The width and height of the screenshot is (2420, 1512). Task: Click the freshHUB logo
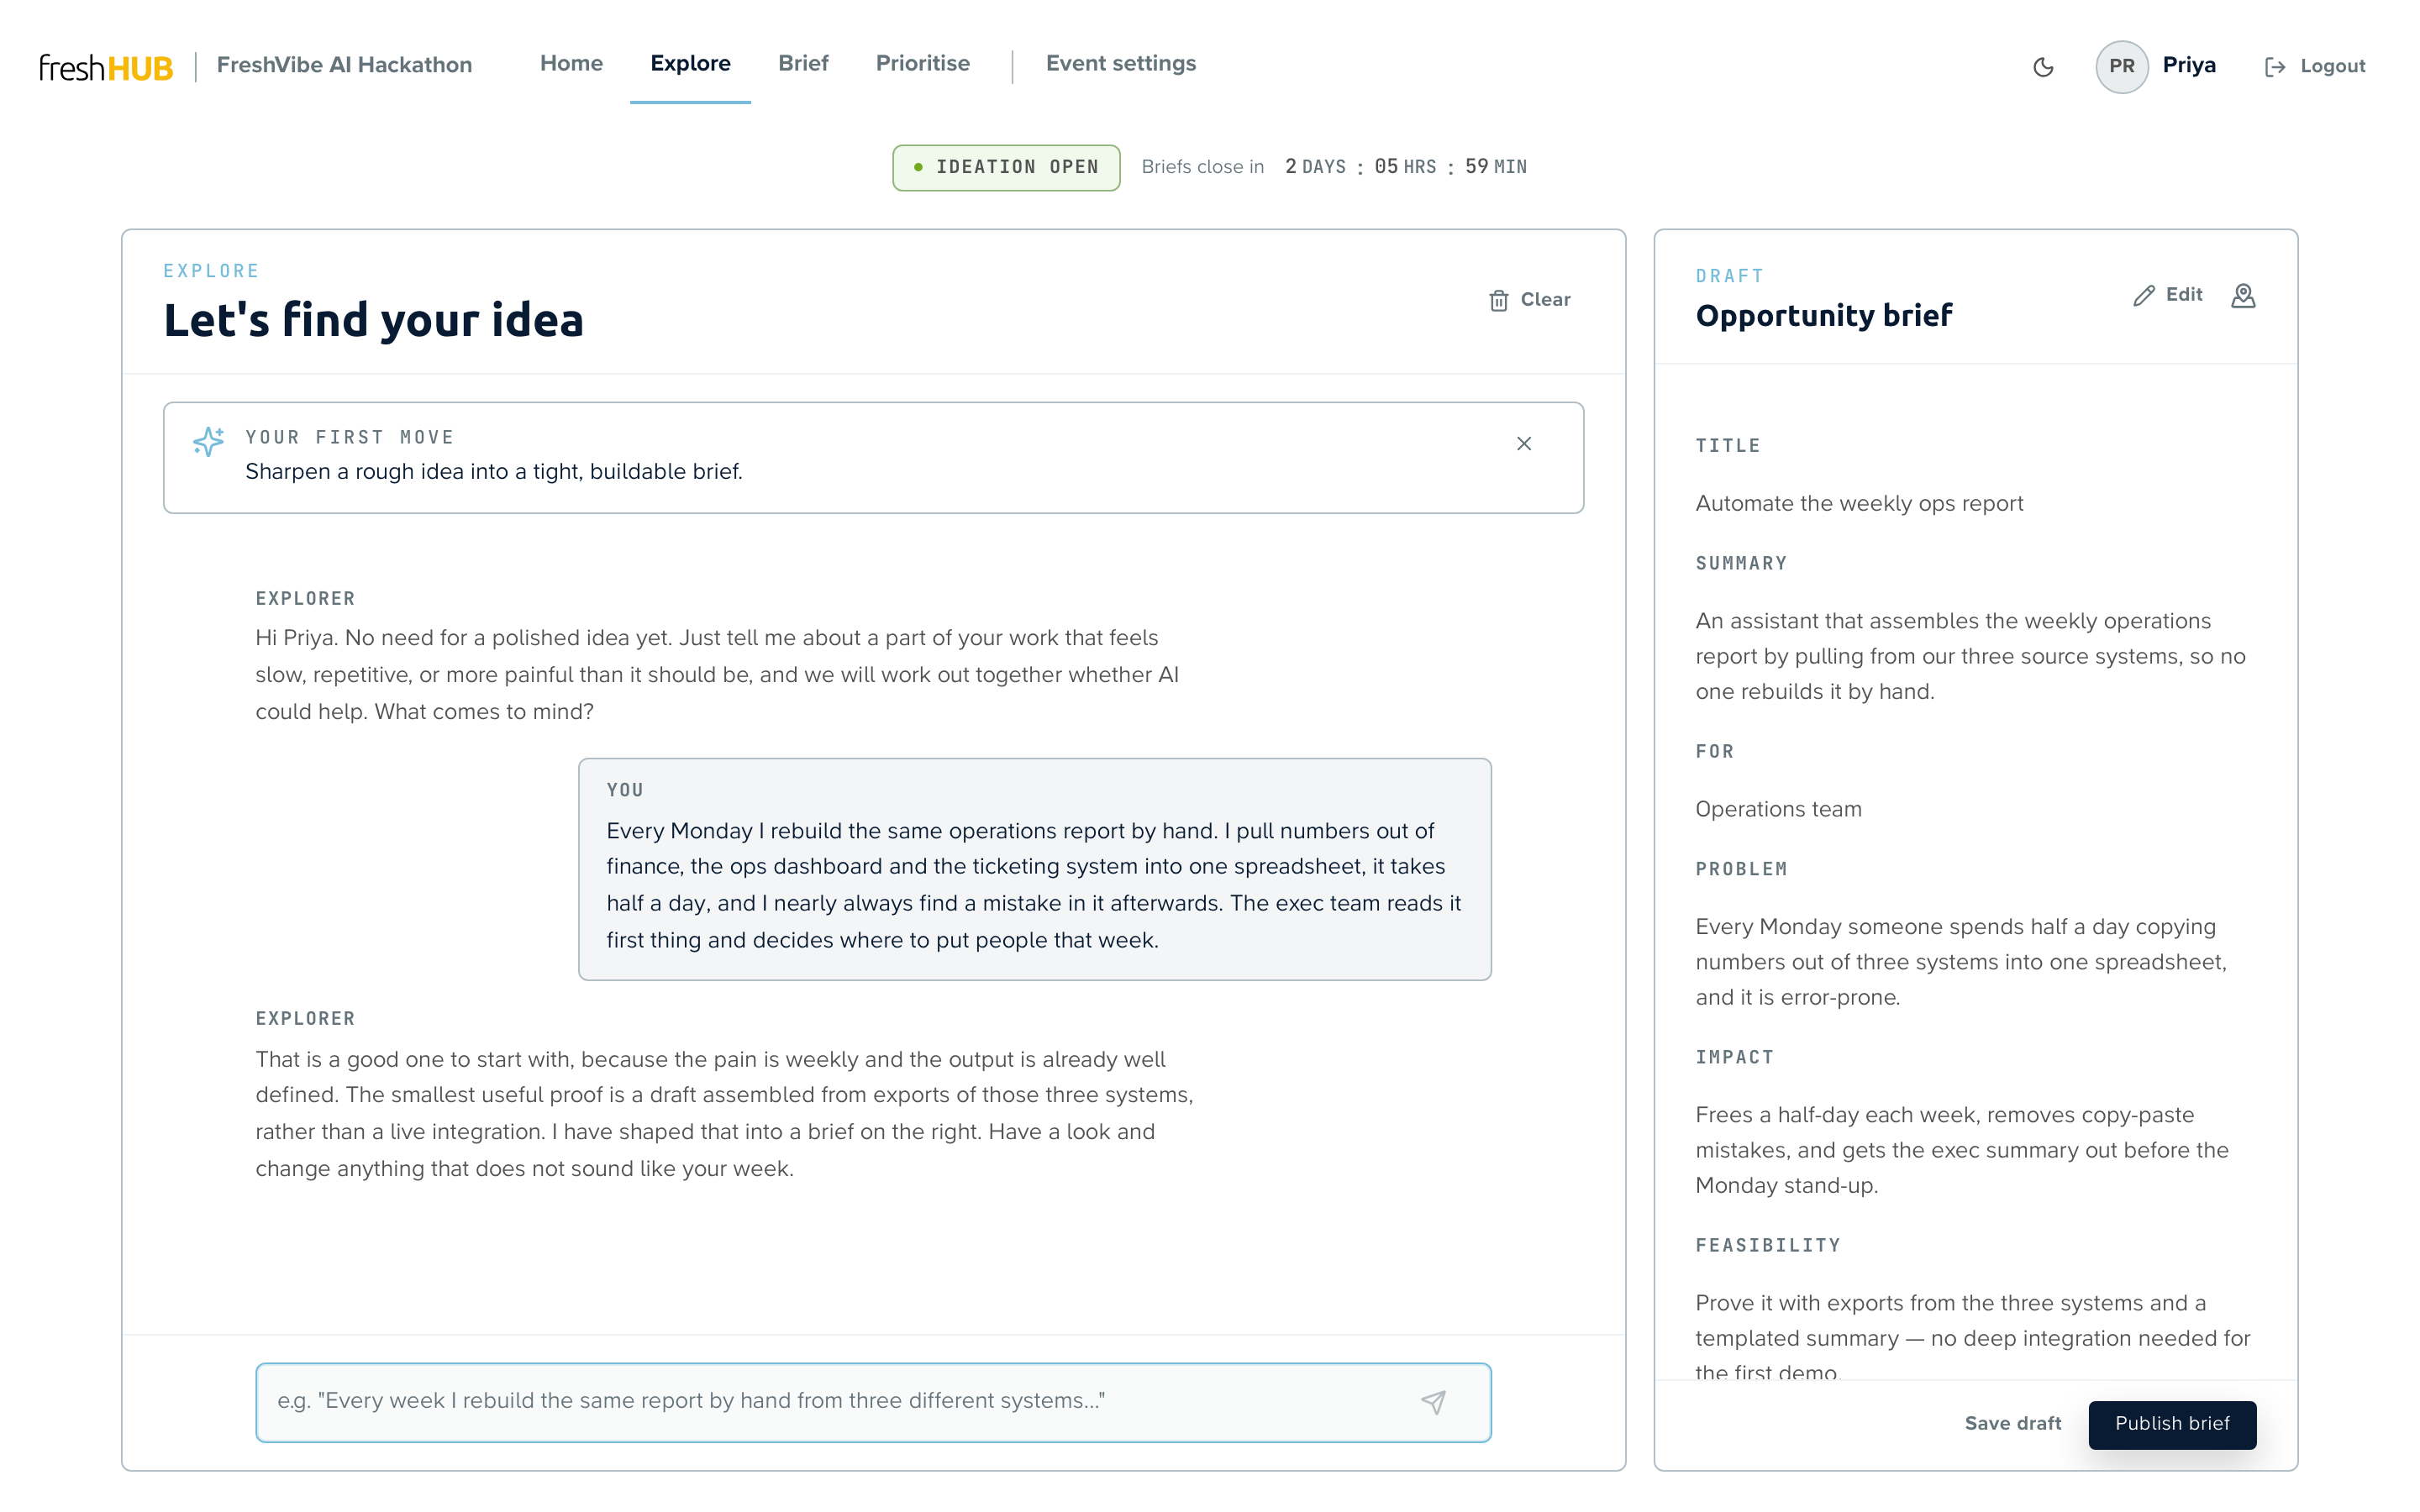(x=106, y=67)
